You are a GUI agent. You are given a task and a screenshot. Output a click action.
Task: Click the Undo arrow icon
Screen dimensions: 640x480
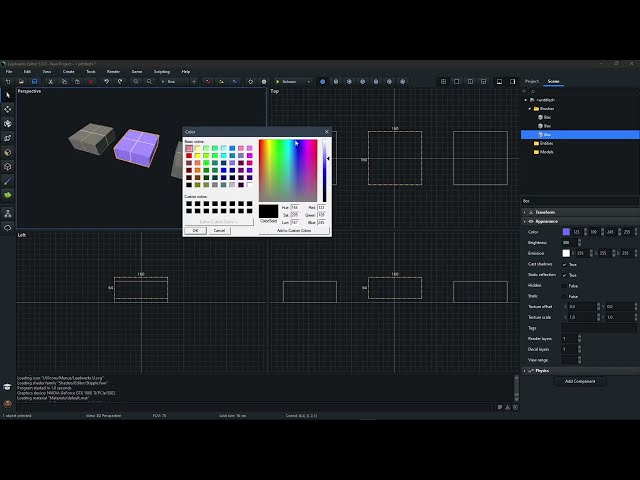pyautogui.click(x=107, y=82)
